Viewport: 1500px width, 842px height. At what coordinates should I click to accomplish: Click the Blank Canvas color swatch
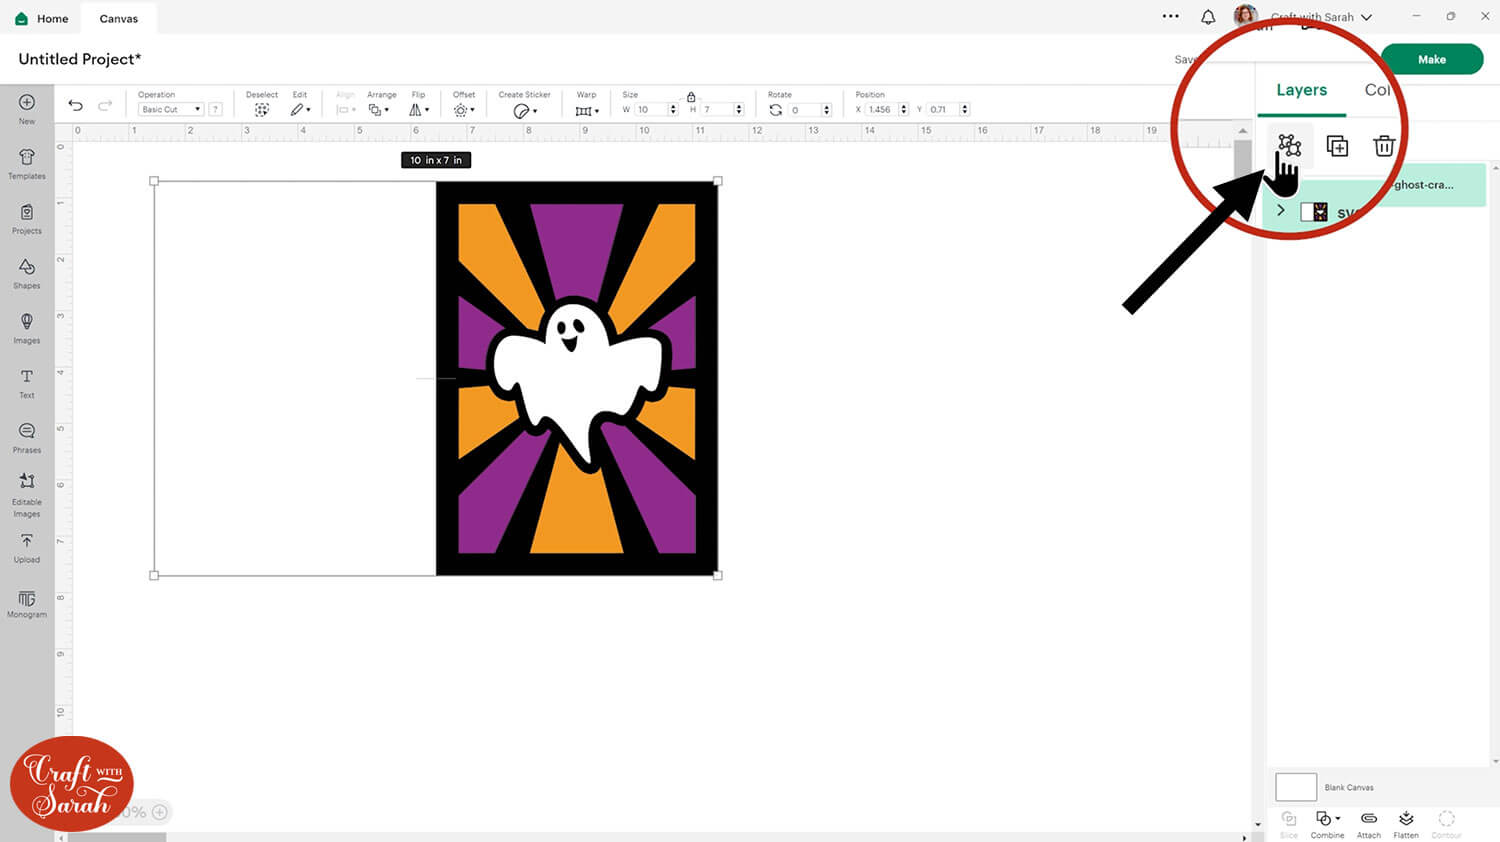[x=1296, y=787]
